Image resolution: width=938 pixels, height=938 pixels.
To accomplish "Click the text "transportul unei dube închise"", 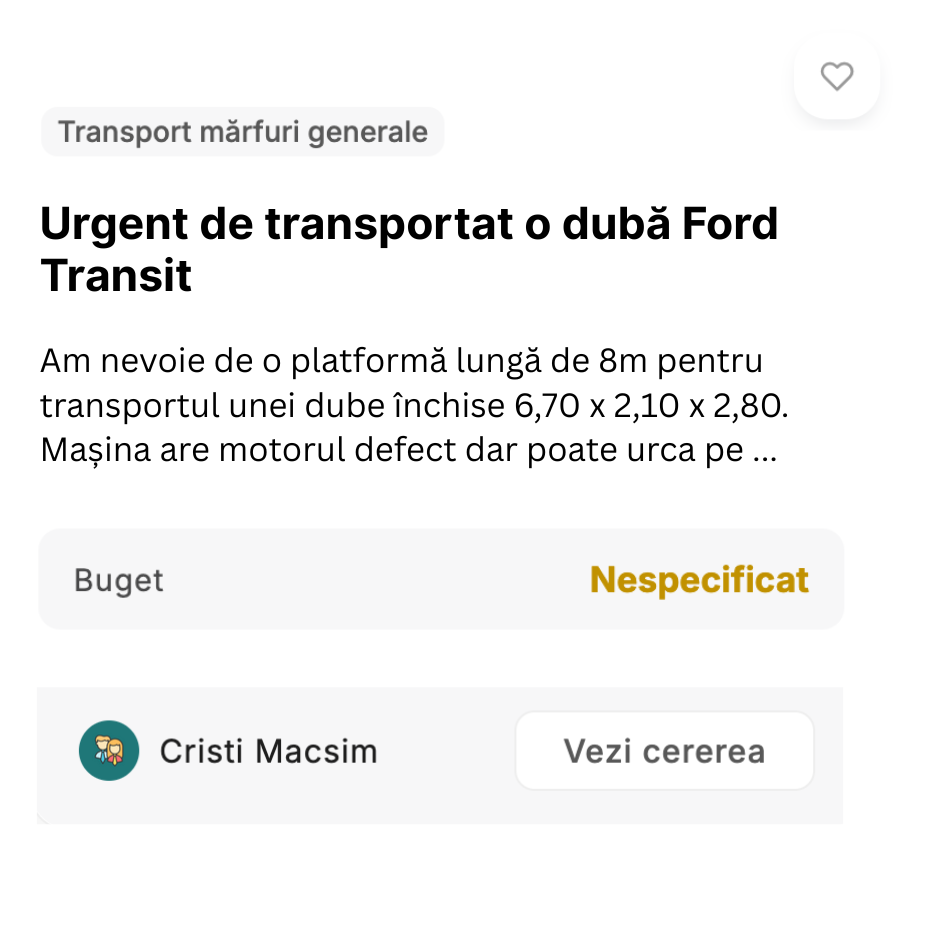I will (273, 405).
